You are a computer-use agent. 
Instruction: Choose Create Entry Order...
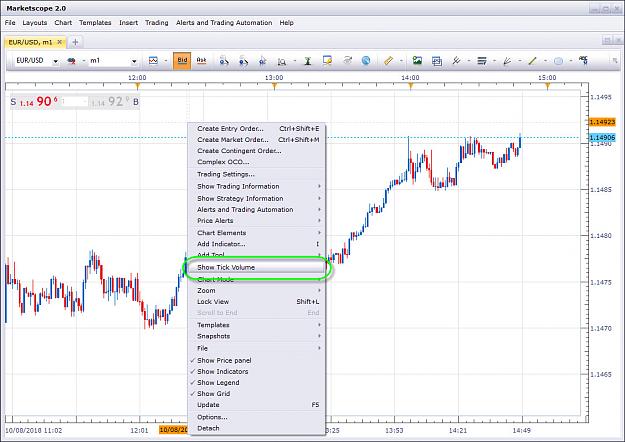tap(257, 129)
